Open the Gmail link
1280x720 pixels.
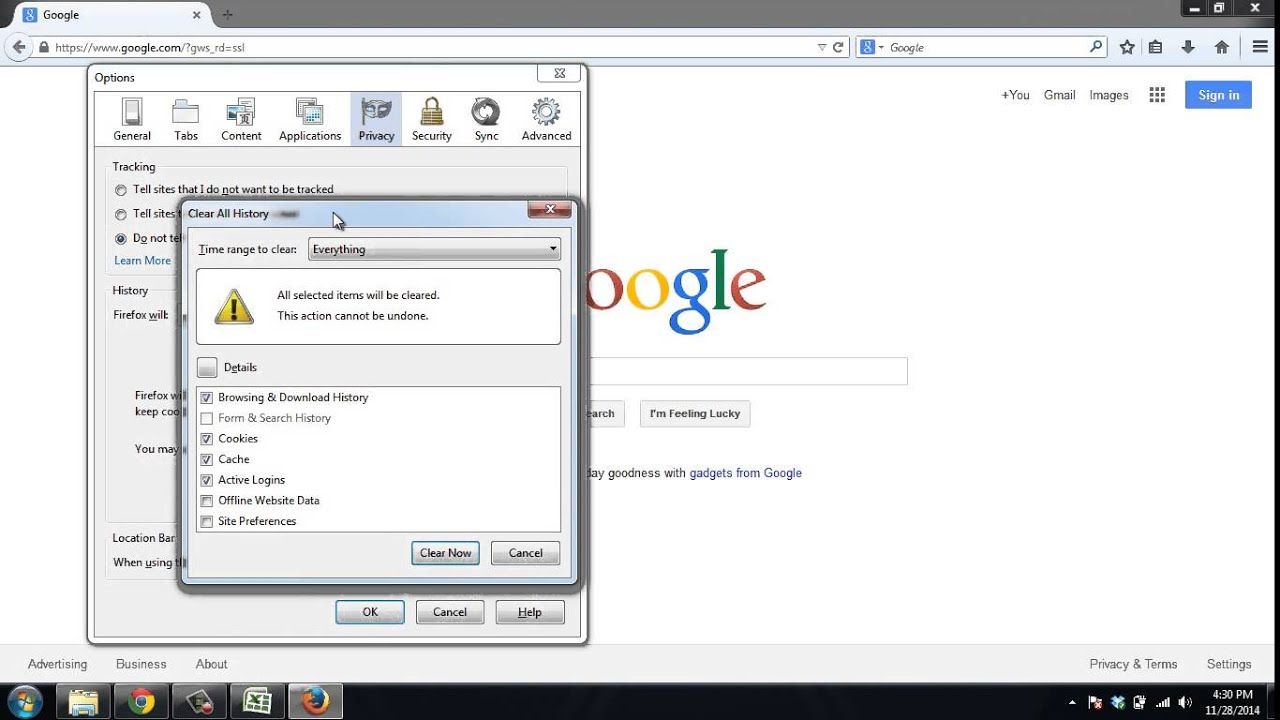pyautogui.click(x=1059, y=95)
